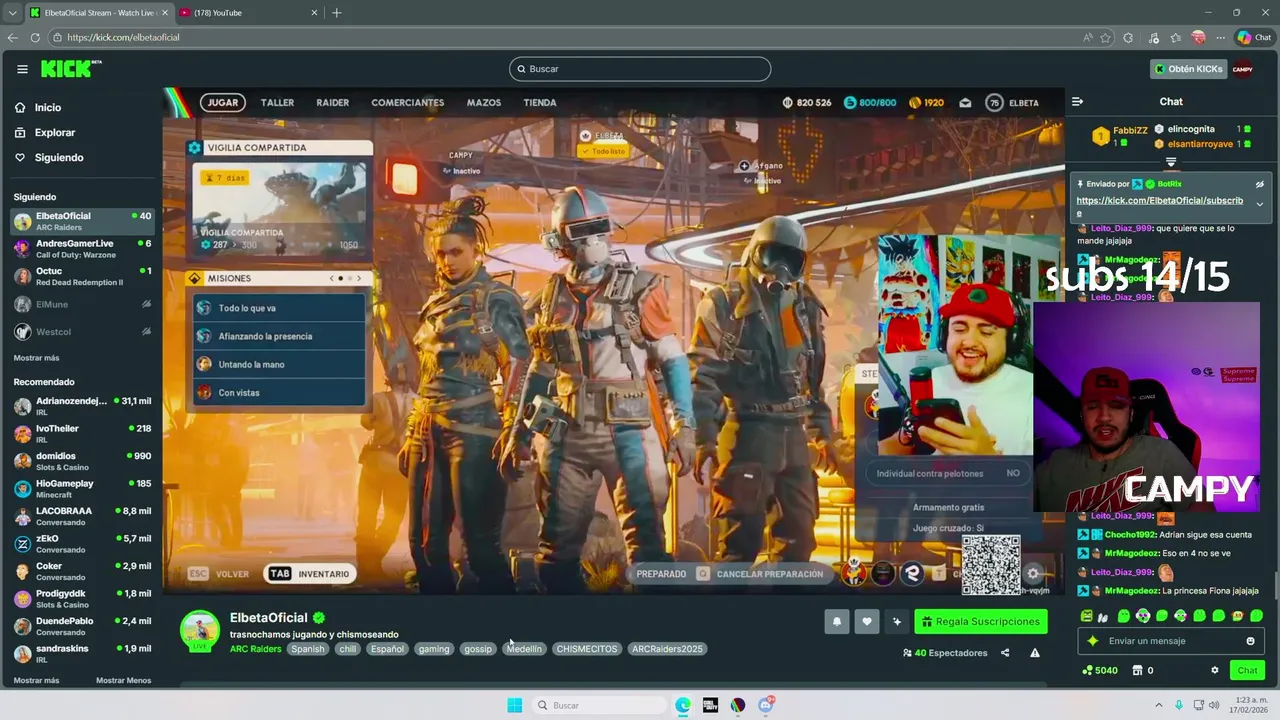Screen dimensions: 1280x720
Task: Report the stream with warning icon
Action: click(x=1035, y=653)
